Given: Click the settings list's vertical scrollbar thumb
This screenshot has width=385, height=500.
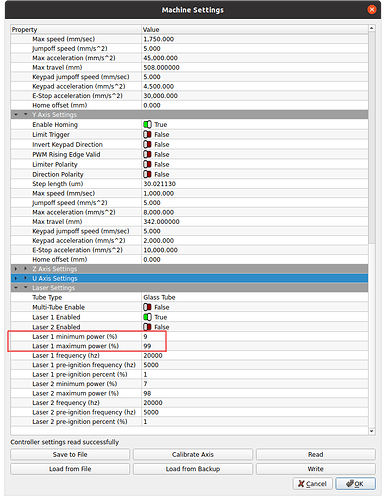Looking at the screenshot, I should [x=372, y=138].
